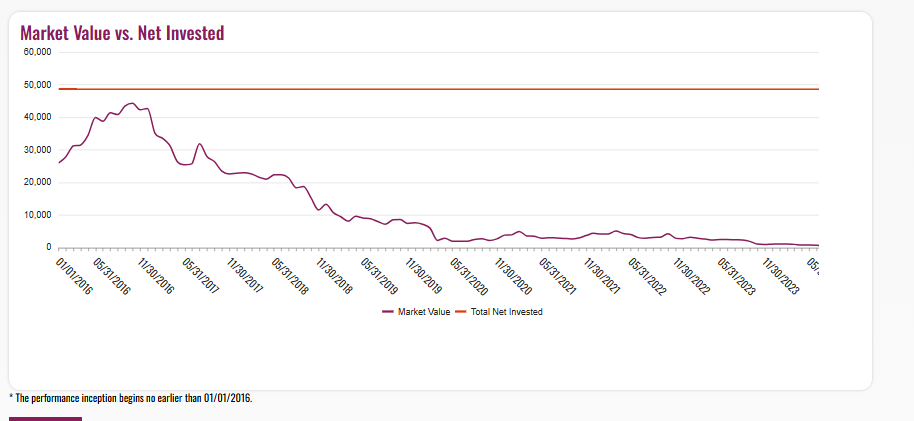Click the 30,000 y-axis label

(36, 150)
